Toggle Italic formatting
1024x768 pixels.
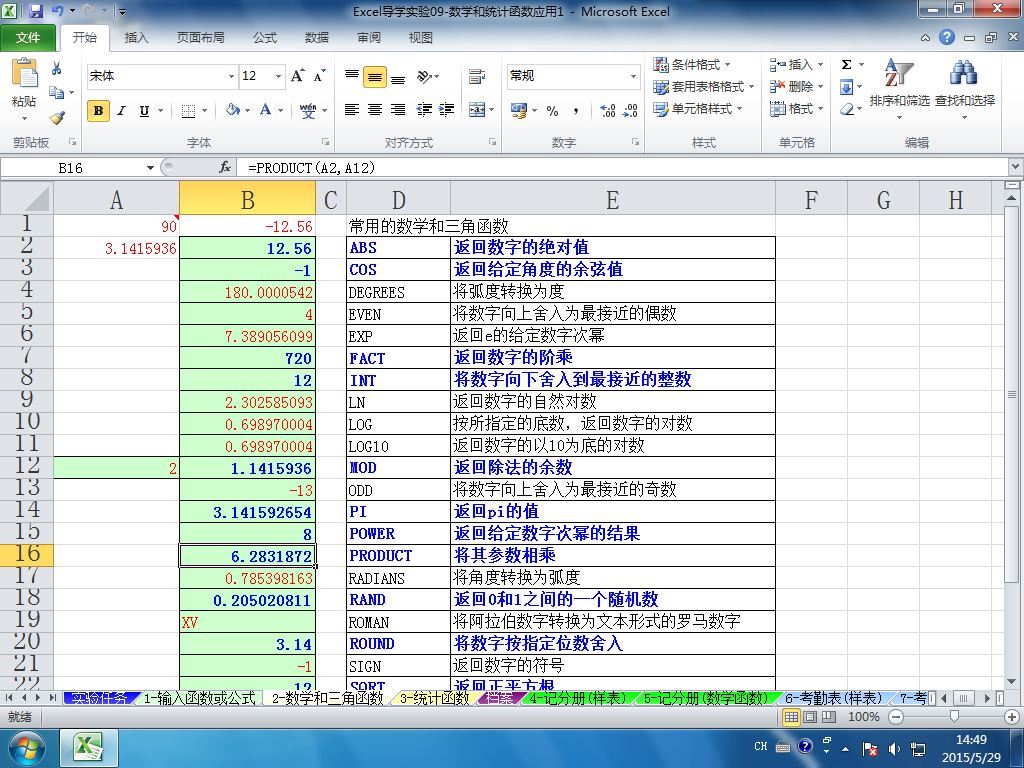pos(121,111)
